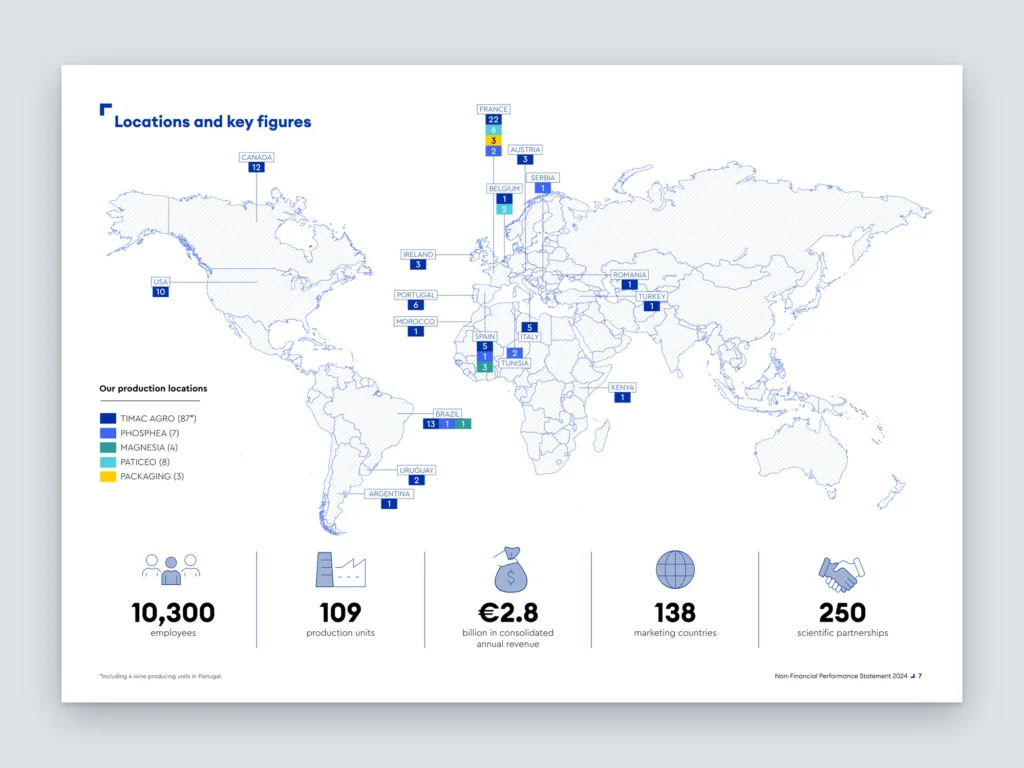
Task: Click the number 6 under Portugal
Action: point(415,305)
